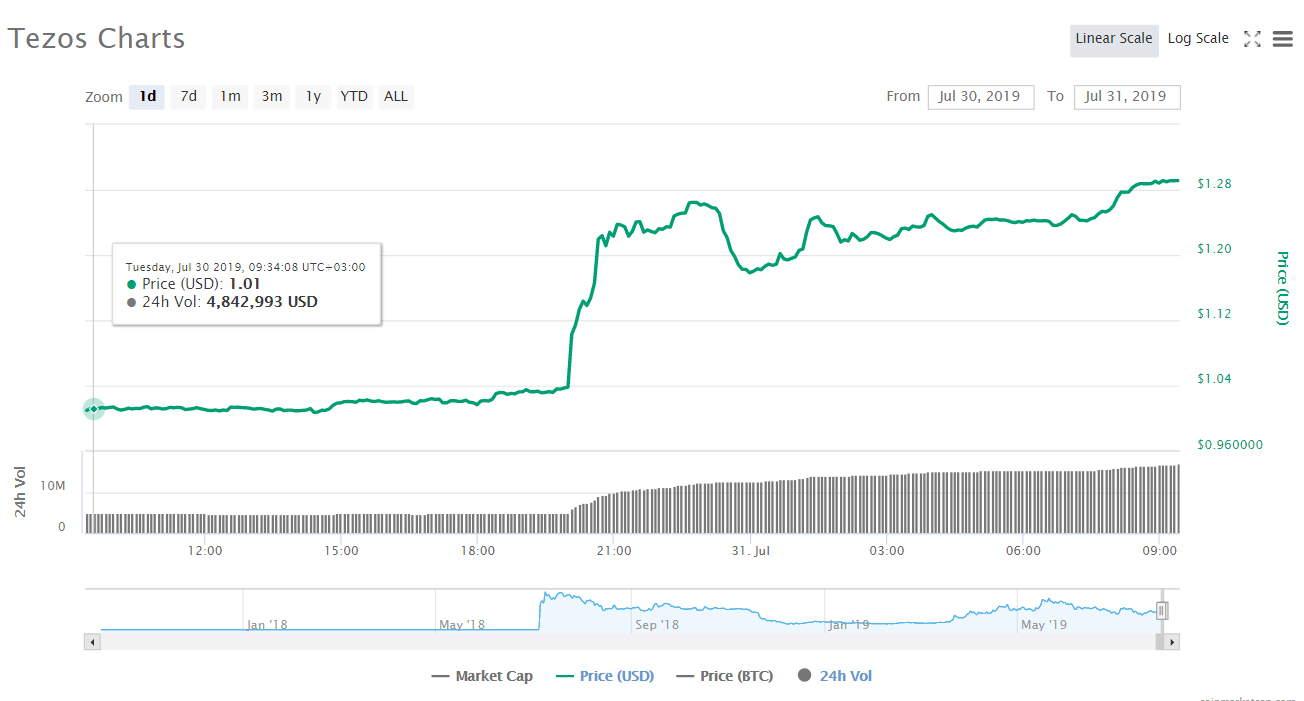Toggle the Price (BTC) series legend

(725, 676)
